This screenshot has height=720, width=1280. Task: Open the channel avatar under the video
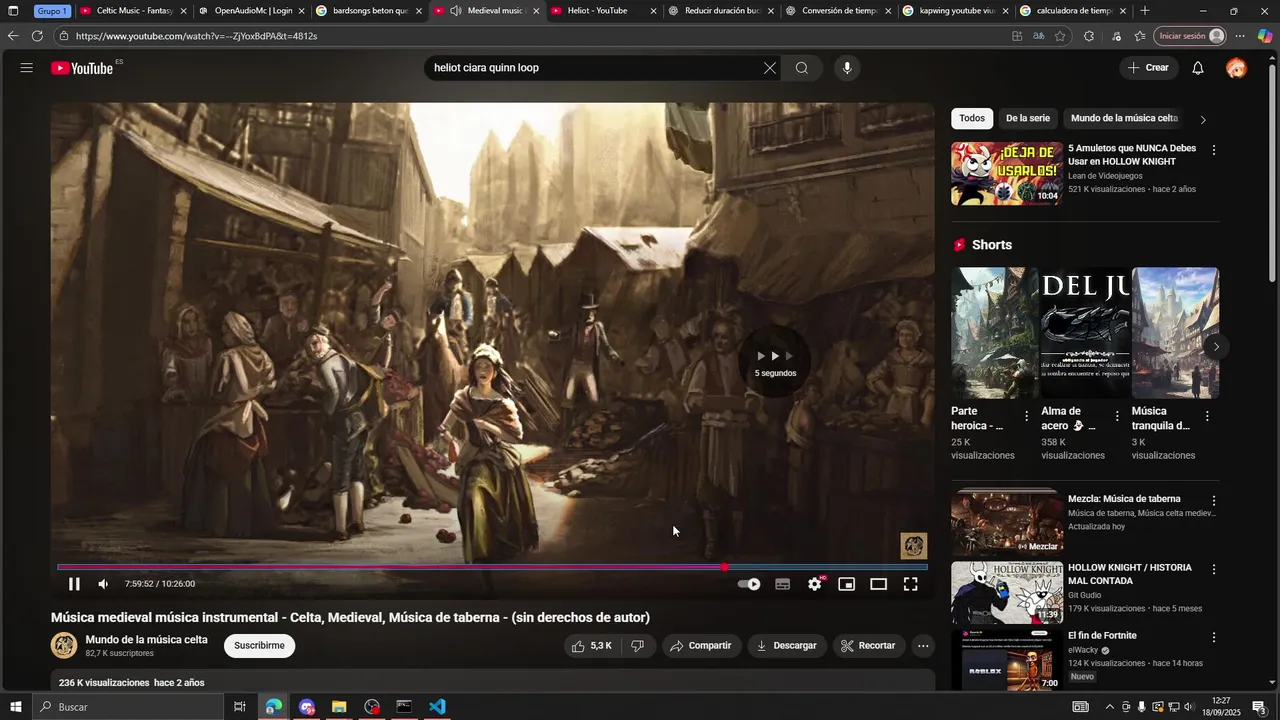[x=64, y=646]
